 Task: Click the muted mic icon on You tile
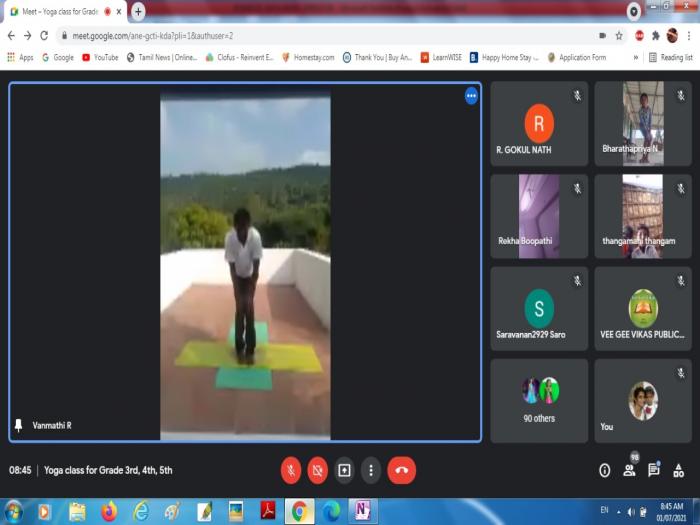click(681, 373)
